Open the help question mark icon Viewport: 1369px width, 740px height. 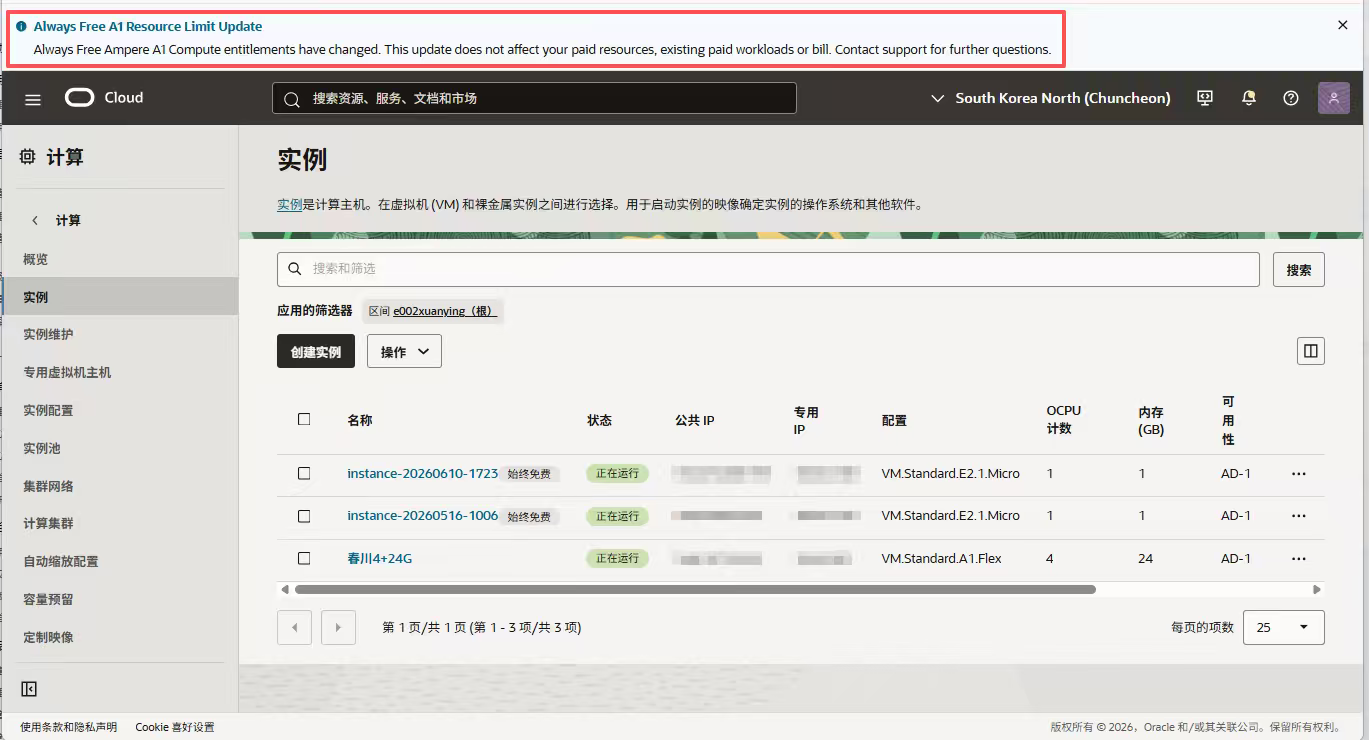(x=1291, y=98)
